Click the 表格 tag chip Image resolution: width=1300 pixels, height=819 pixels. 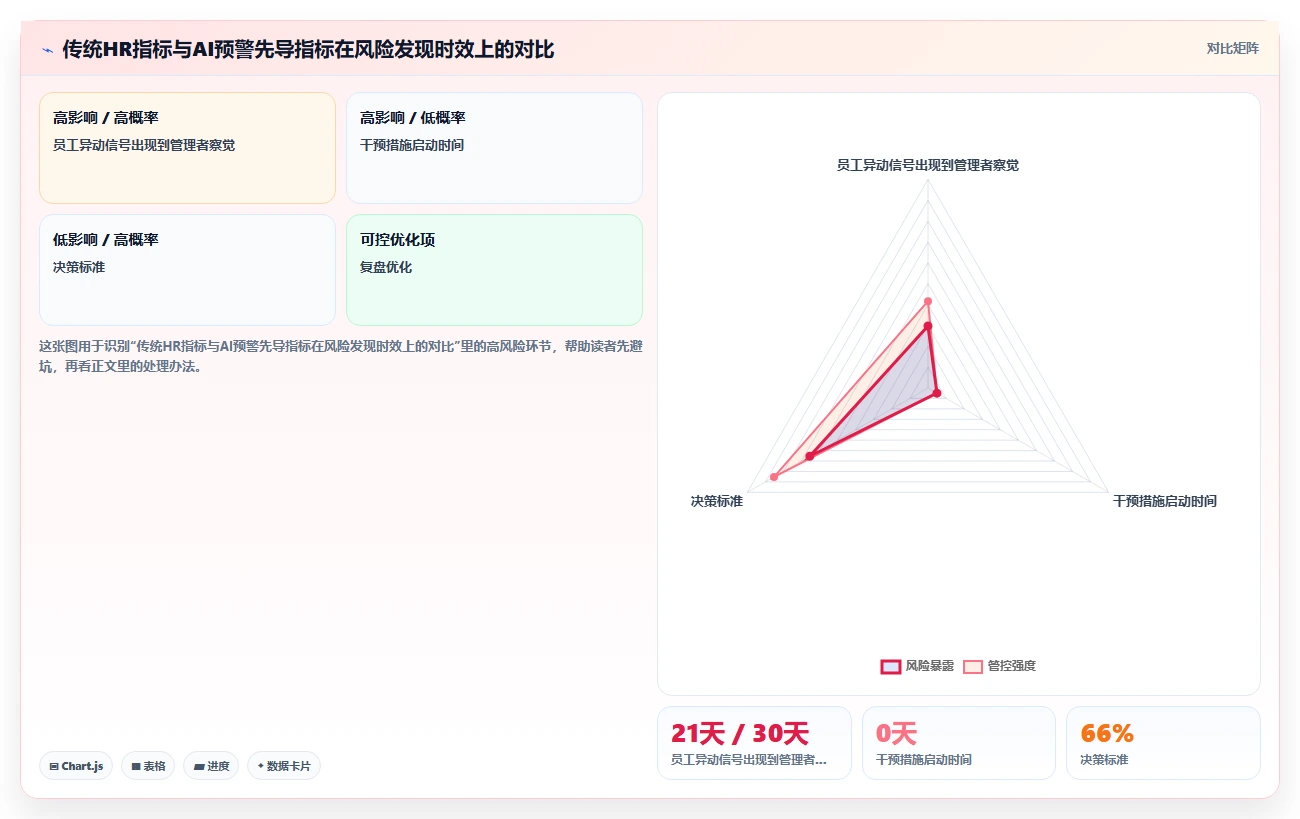click(148, 766)
